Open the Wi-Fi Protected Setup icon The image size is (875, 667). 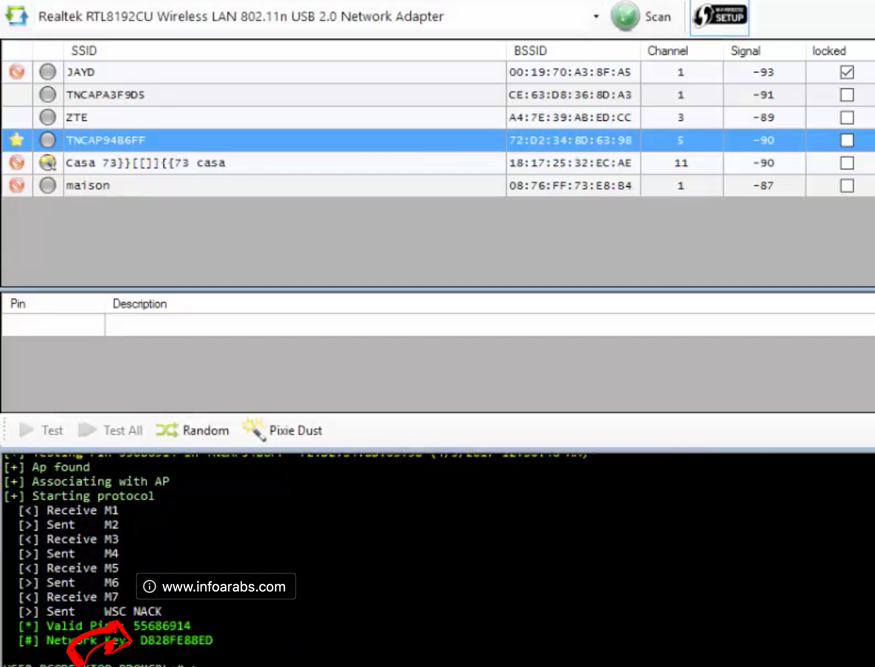click(719, 16)
